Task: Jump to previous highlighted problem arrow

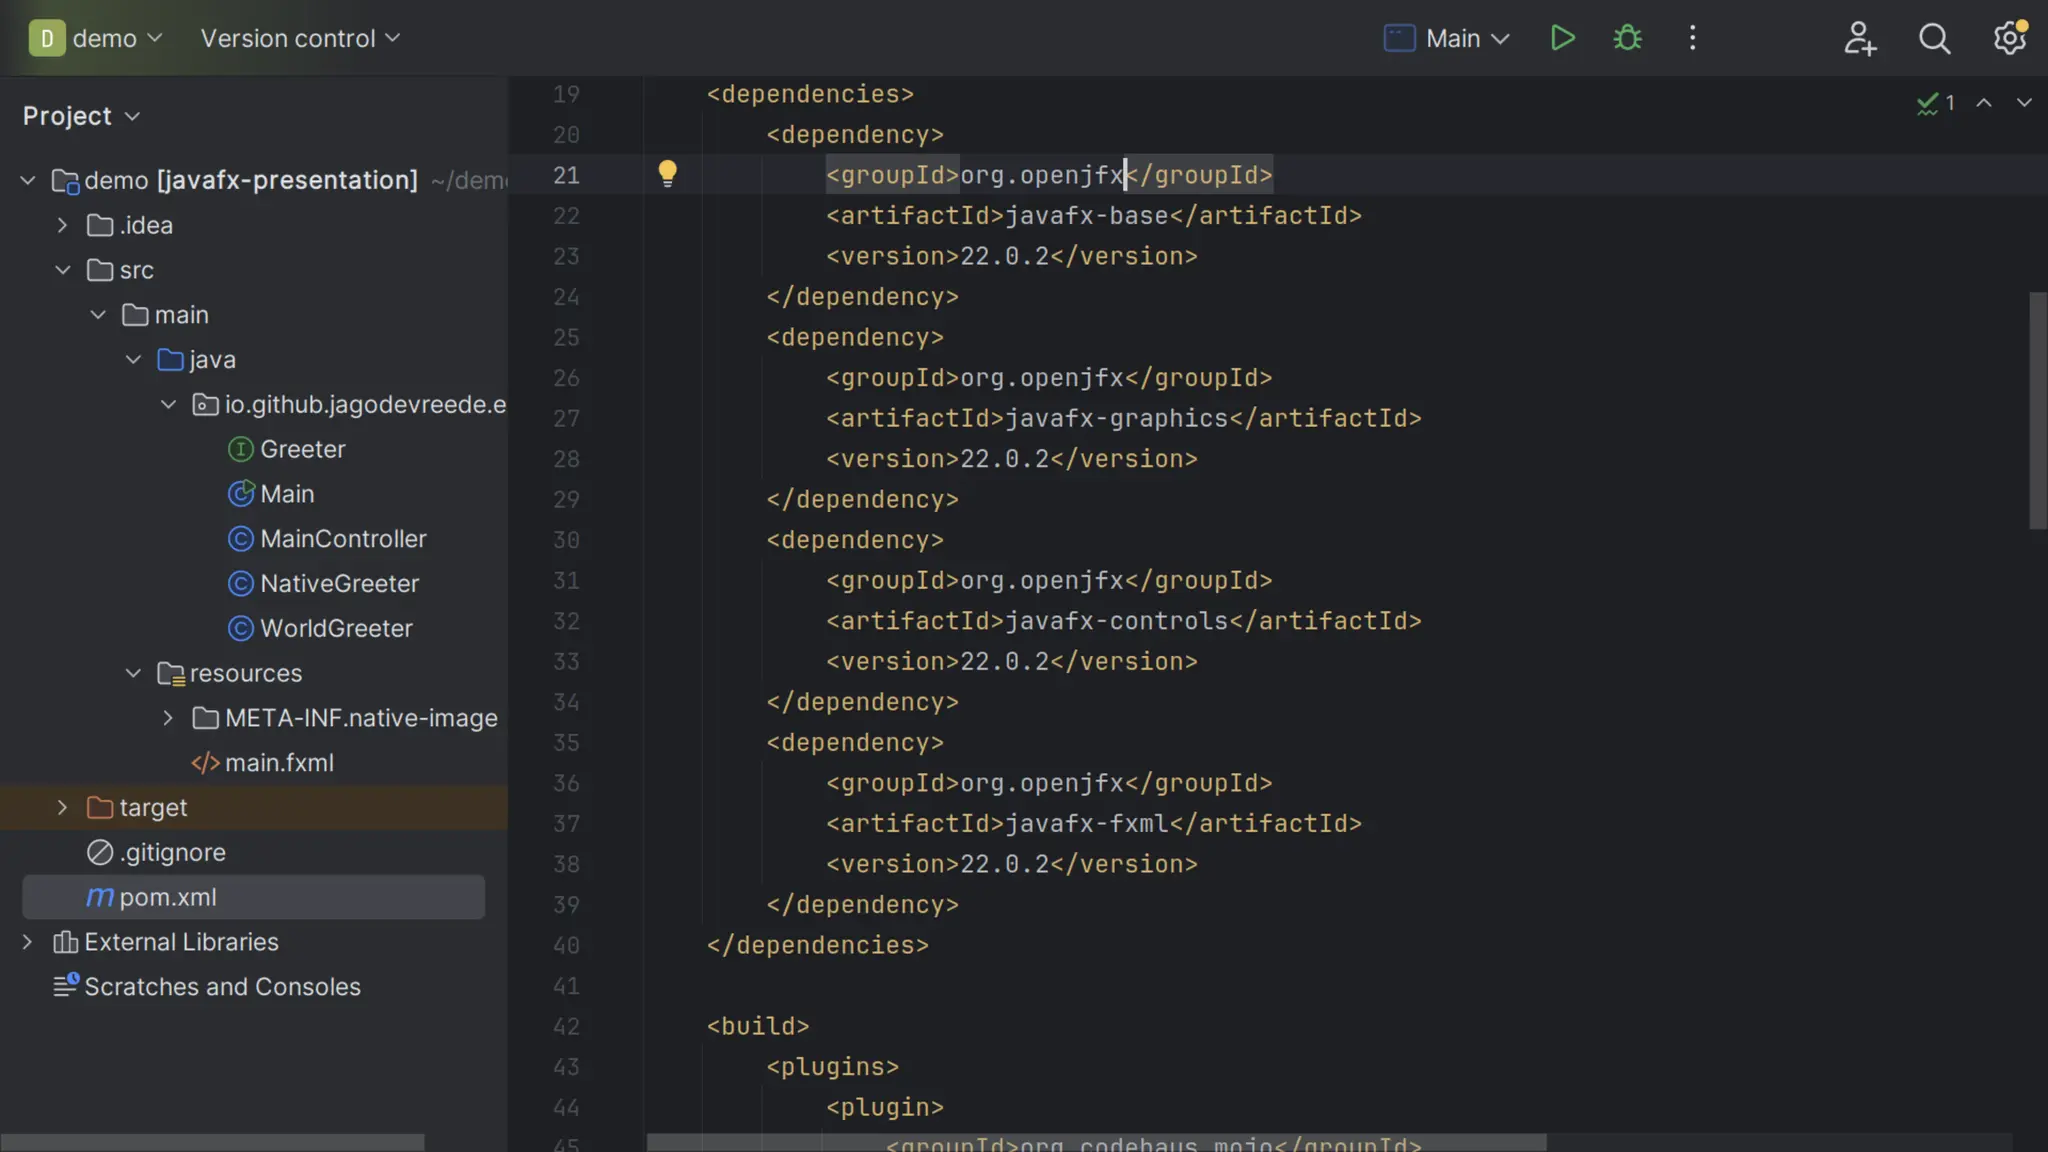Action: point(1984,103)
